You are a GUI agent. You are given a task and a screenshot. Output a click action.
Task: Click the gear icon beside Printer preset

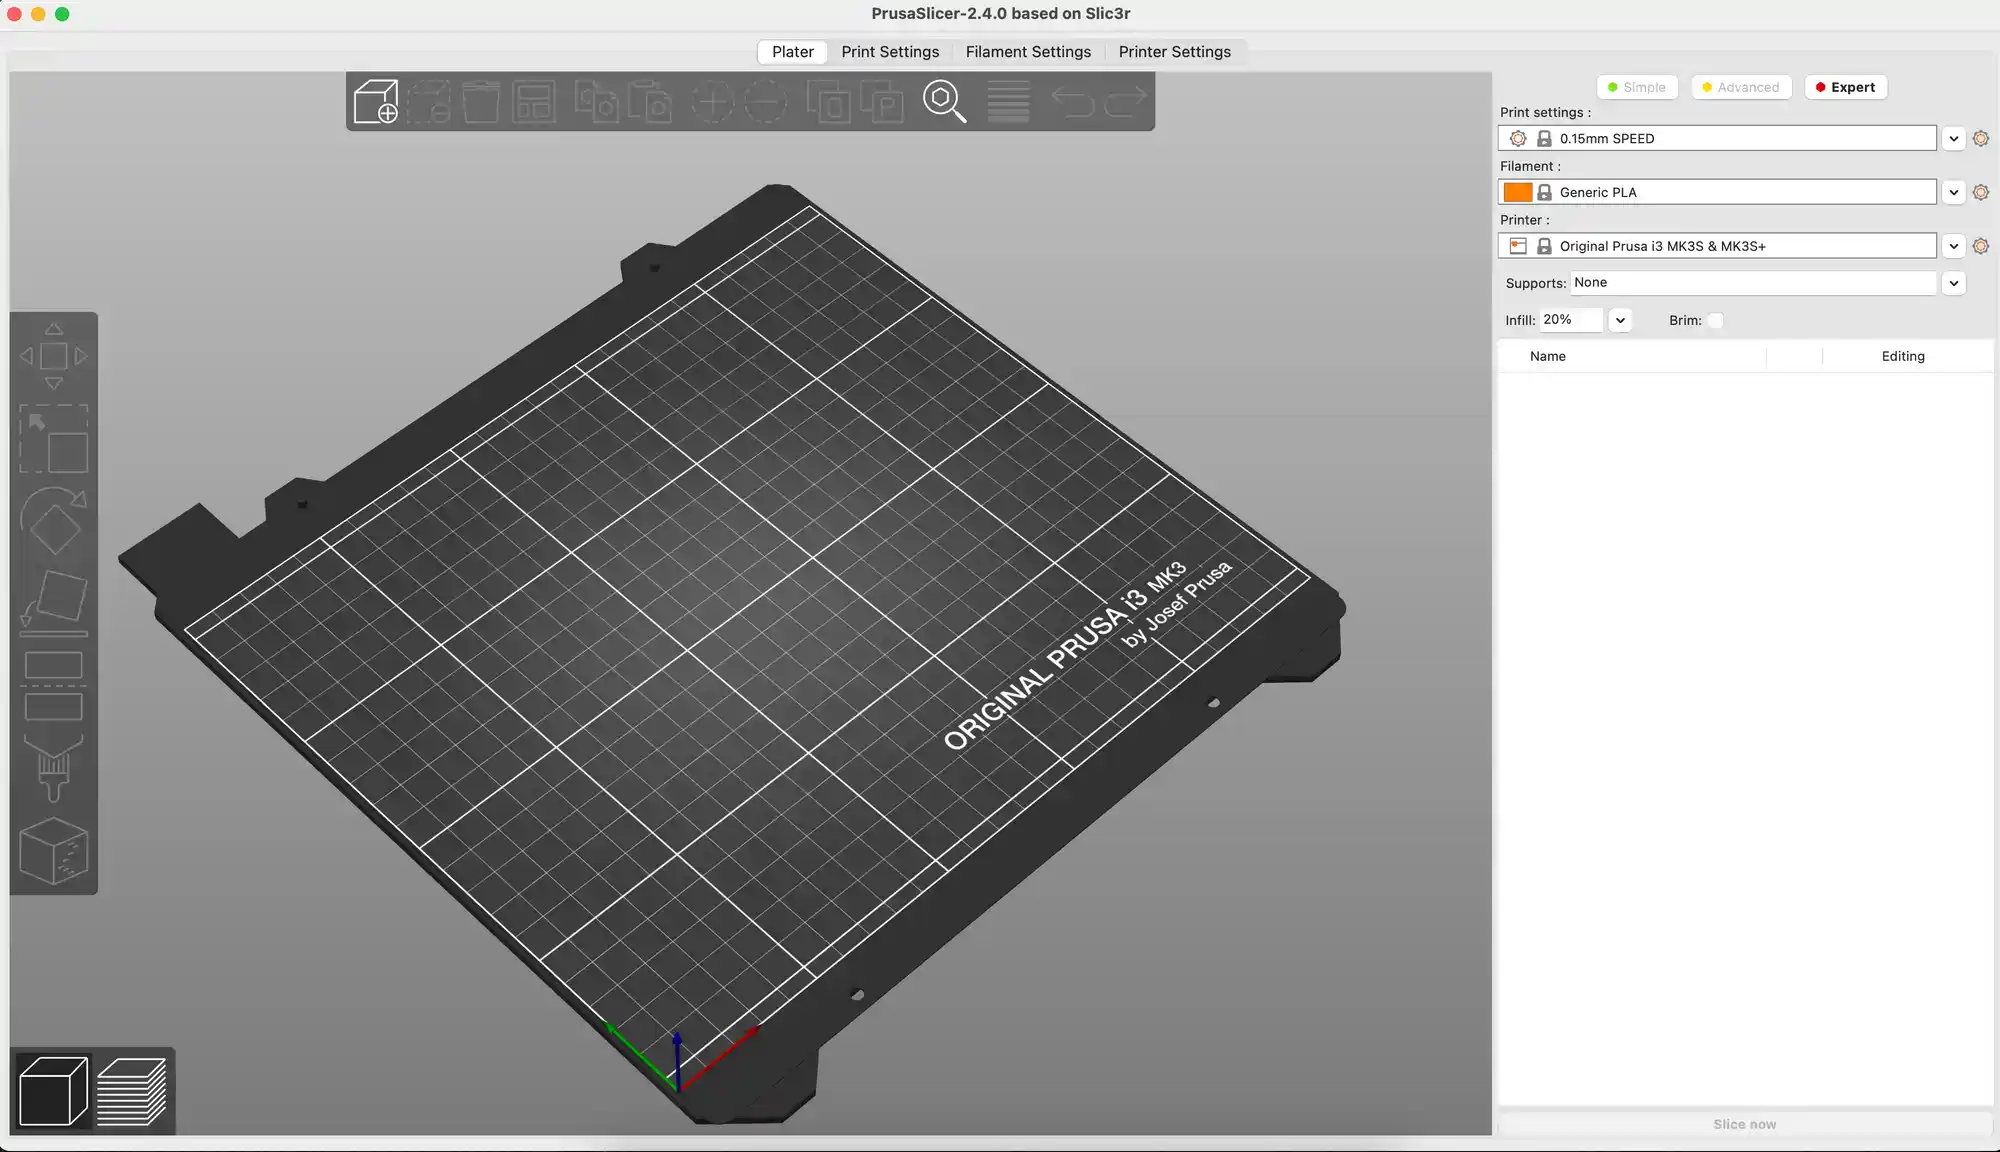(x=1981, y=246)
